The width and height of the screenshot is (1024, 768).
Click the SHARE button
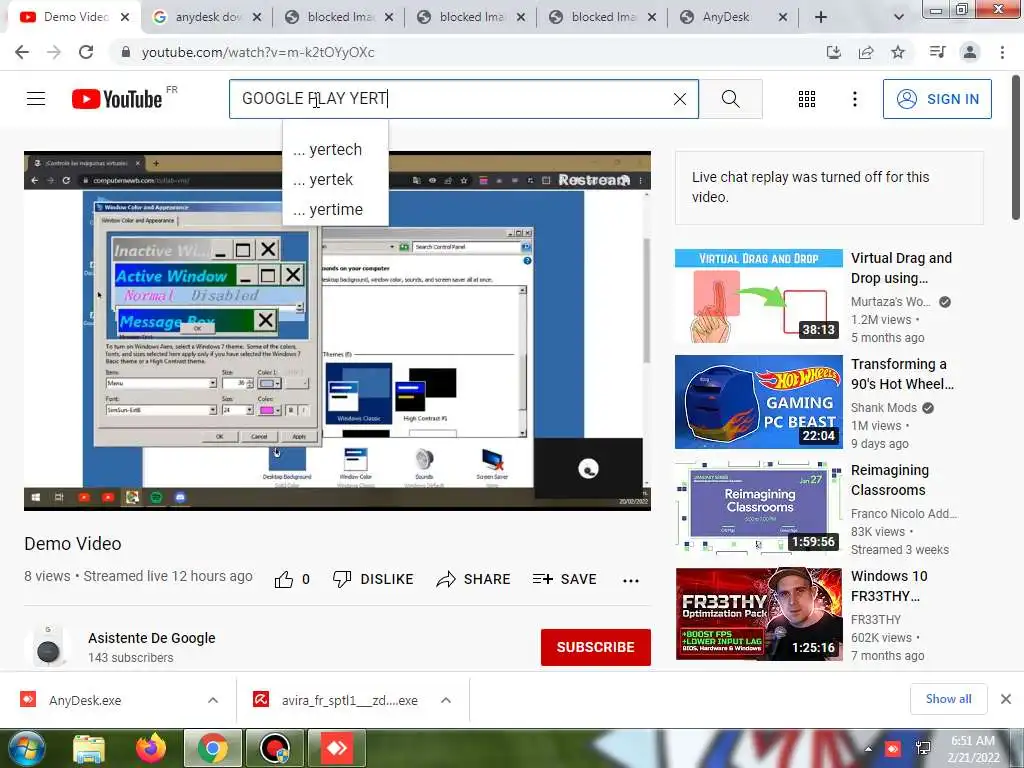(x=473, y=579)
